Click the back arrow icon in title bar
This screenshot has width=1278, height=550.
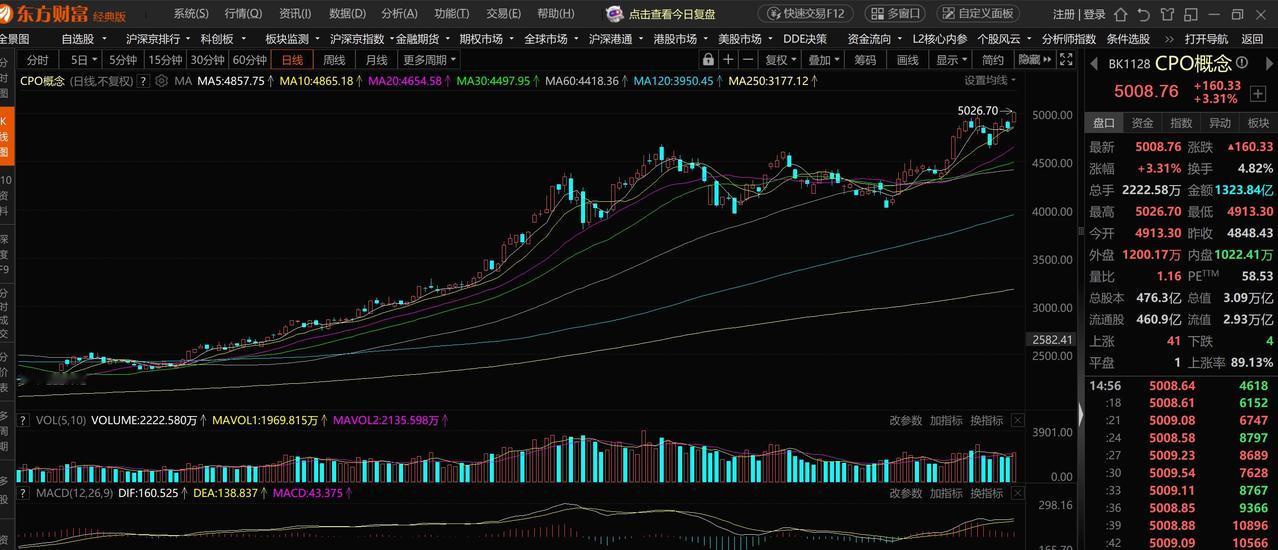click(1143, 14)
